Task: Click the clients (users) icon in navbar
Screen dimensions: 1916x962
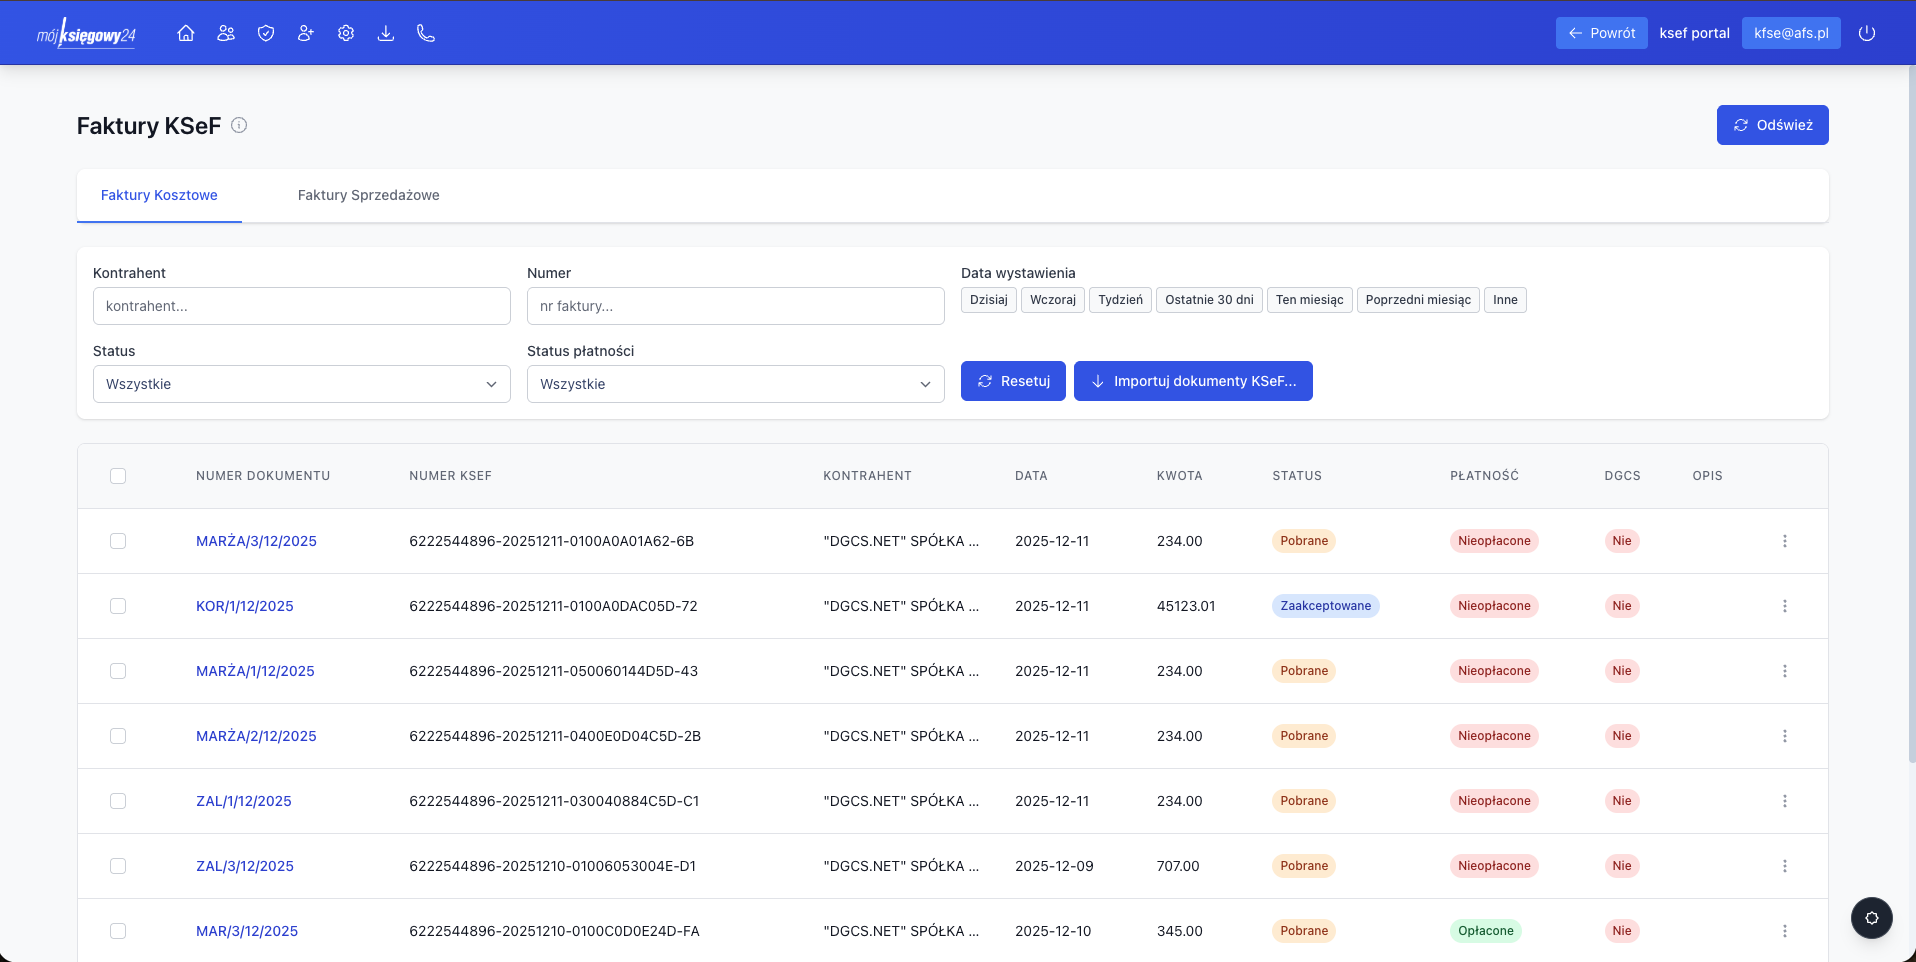Action: point(225,32)
